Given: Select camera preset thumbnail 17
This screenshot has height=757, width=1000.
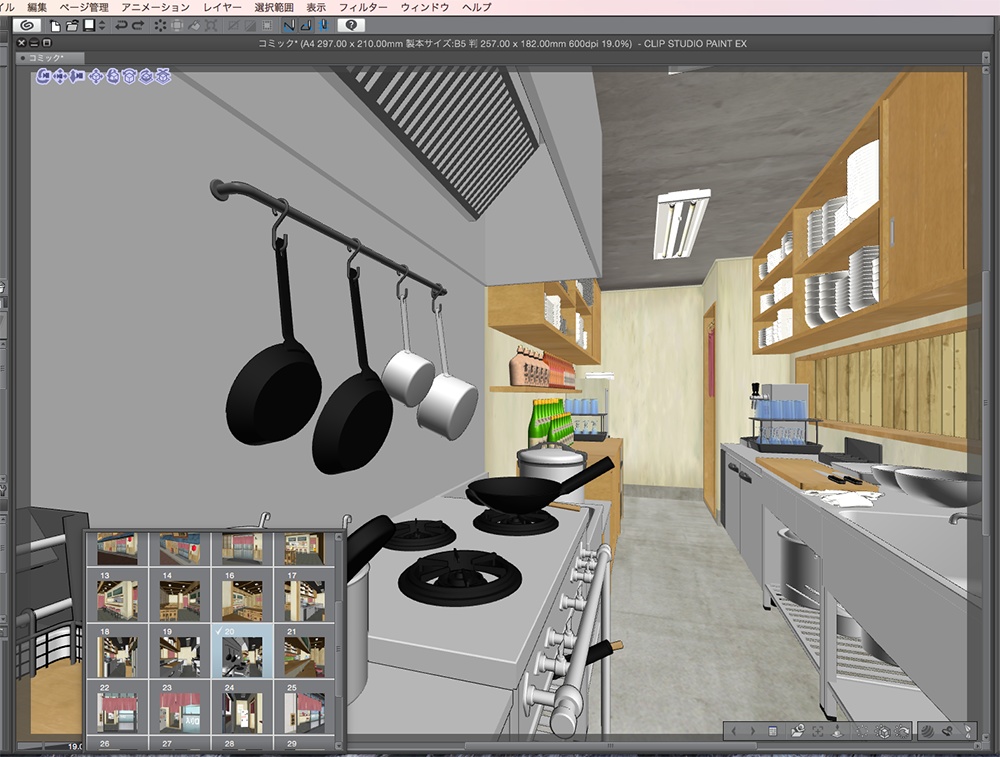Looking at the screenshot, I should pyautogui.click(x=306, y=600).
